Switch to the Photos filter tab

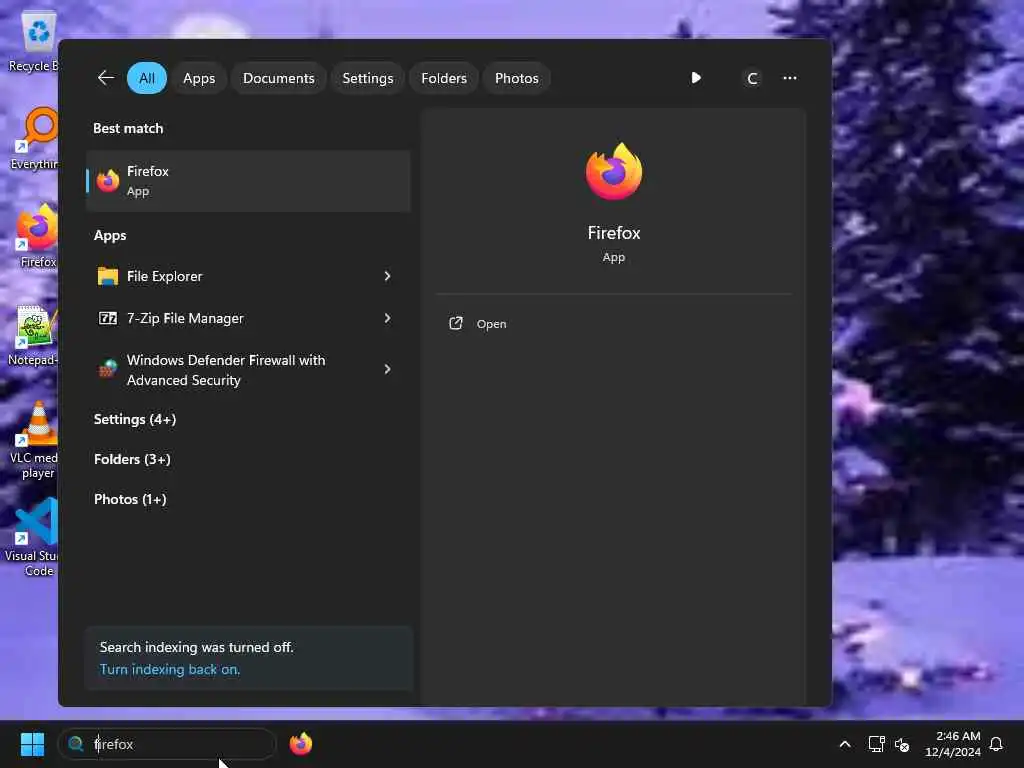(x=517, y=78)
